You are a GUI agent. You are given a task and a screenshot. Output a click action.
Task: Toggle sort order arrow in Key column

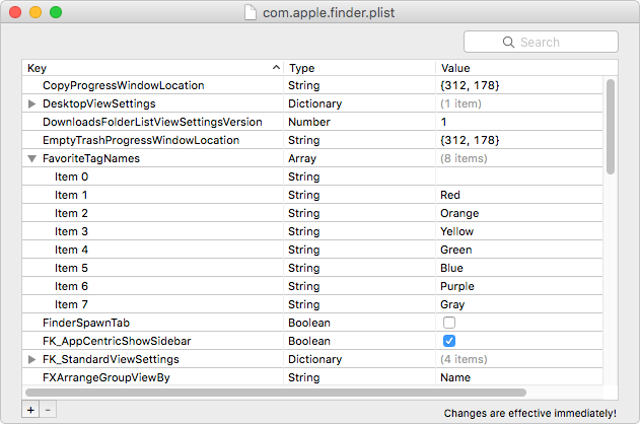(x=276, y=68)
